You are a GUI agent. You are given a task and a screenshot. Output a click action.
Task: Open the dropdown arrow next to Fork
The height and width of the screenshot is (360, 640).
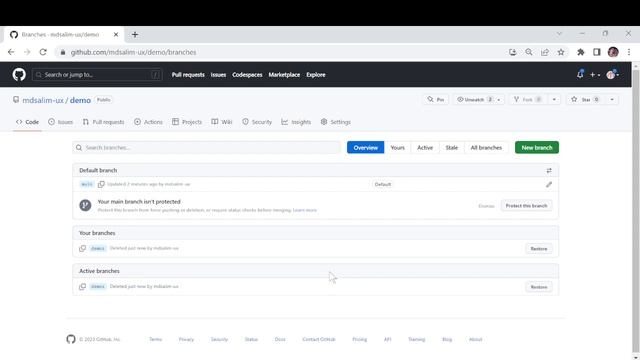pos(554,100)
